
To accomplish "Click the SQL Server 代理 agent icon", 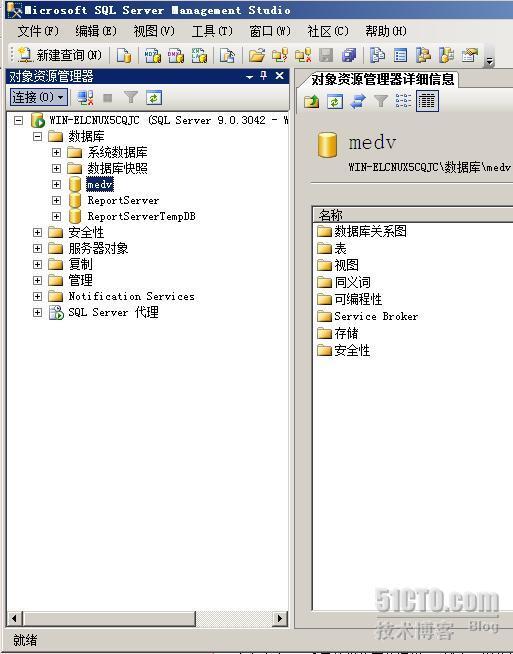I will coord(56,312).
